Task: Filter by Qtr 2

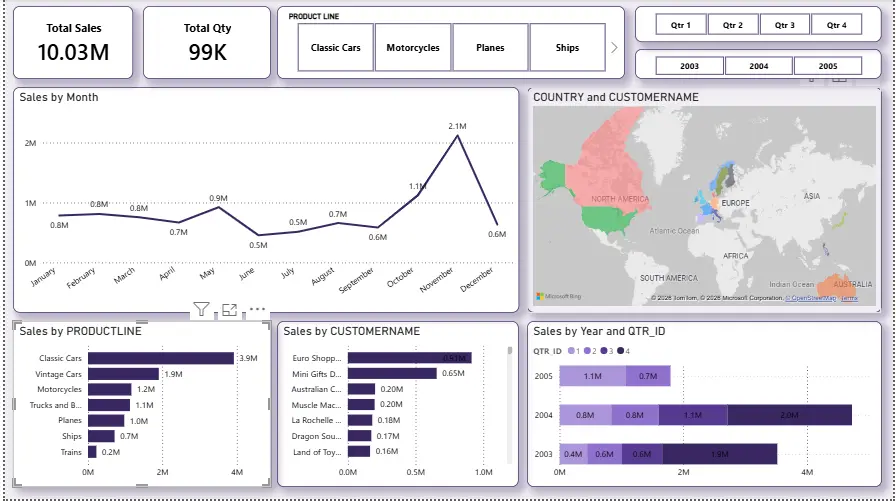Action: (733, 25)
